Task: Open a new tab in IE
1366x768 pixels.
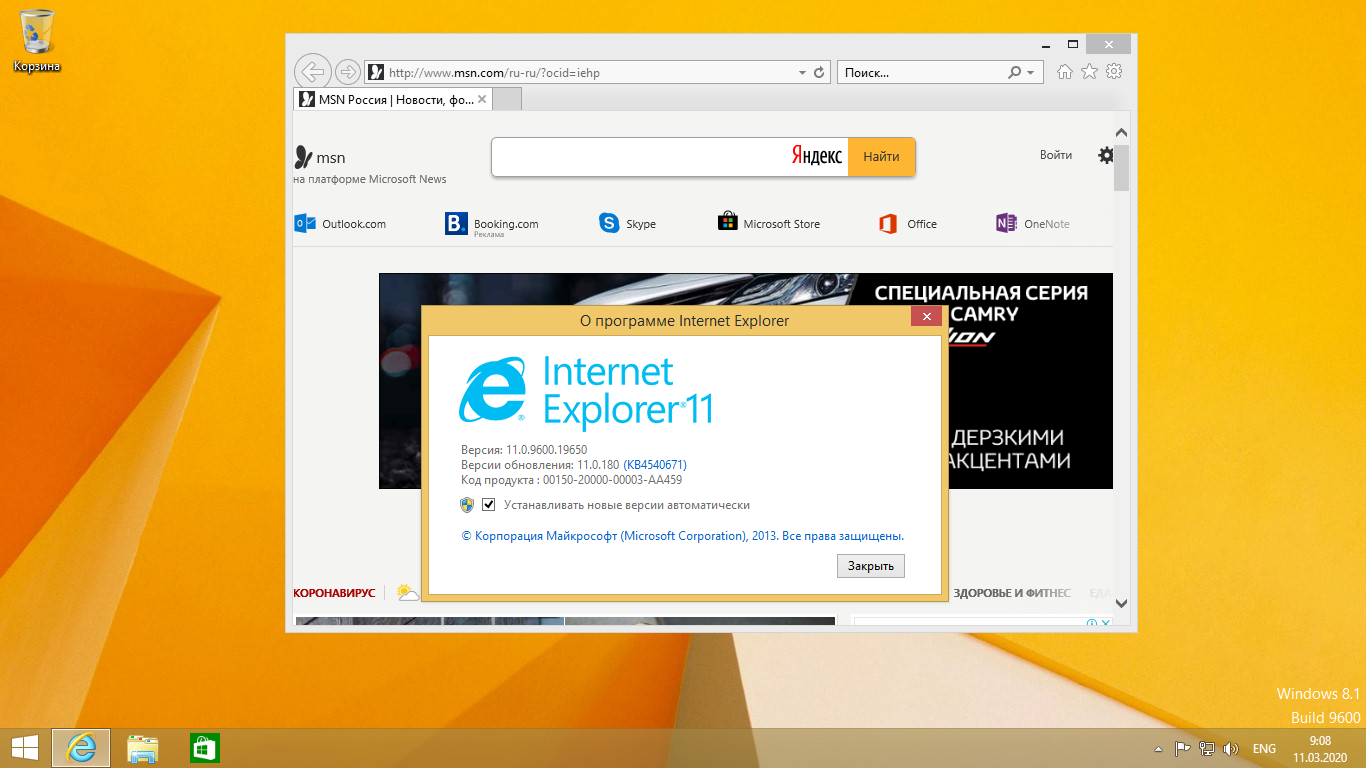Action: click(507, 99)
